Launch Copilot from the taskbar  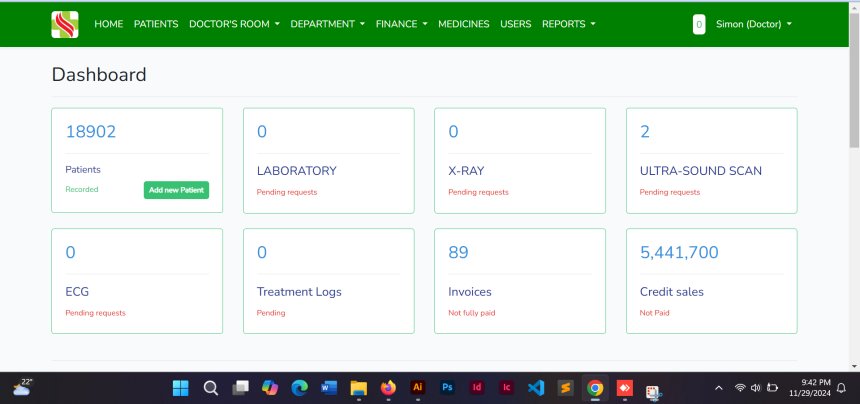tap(270, 388)
